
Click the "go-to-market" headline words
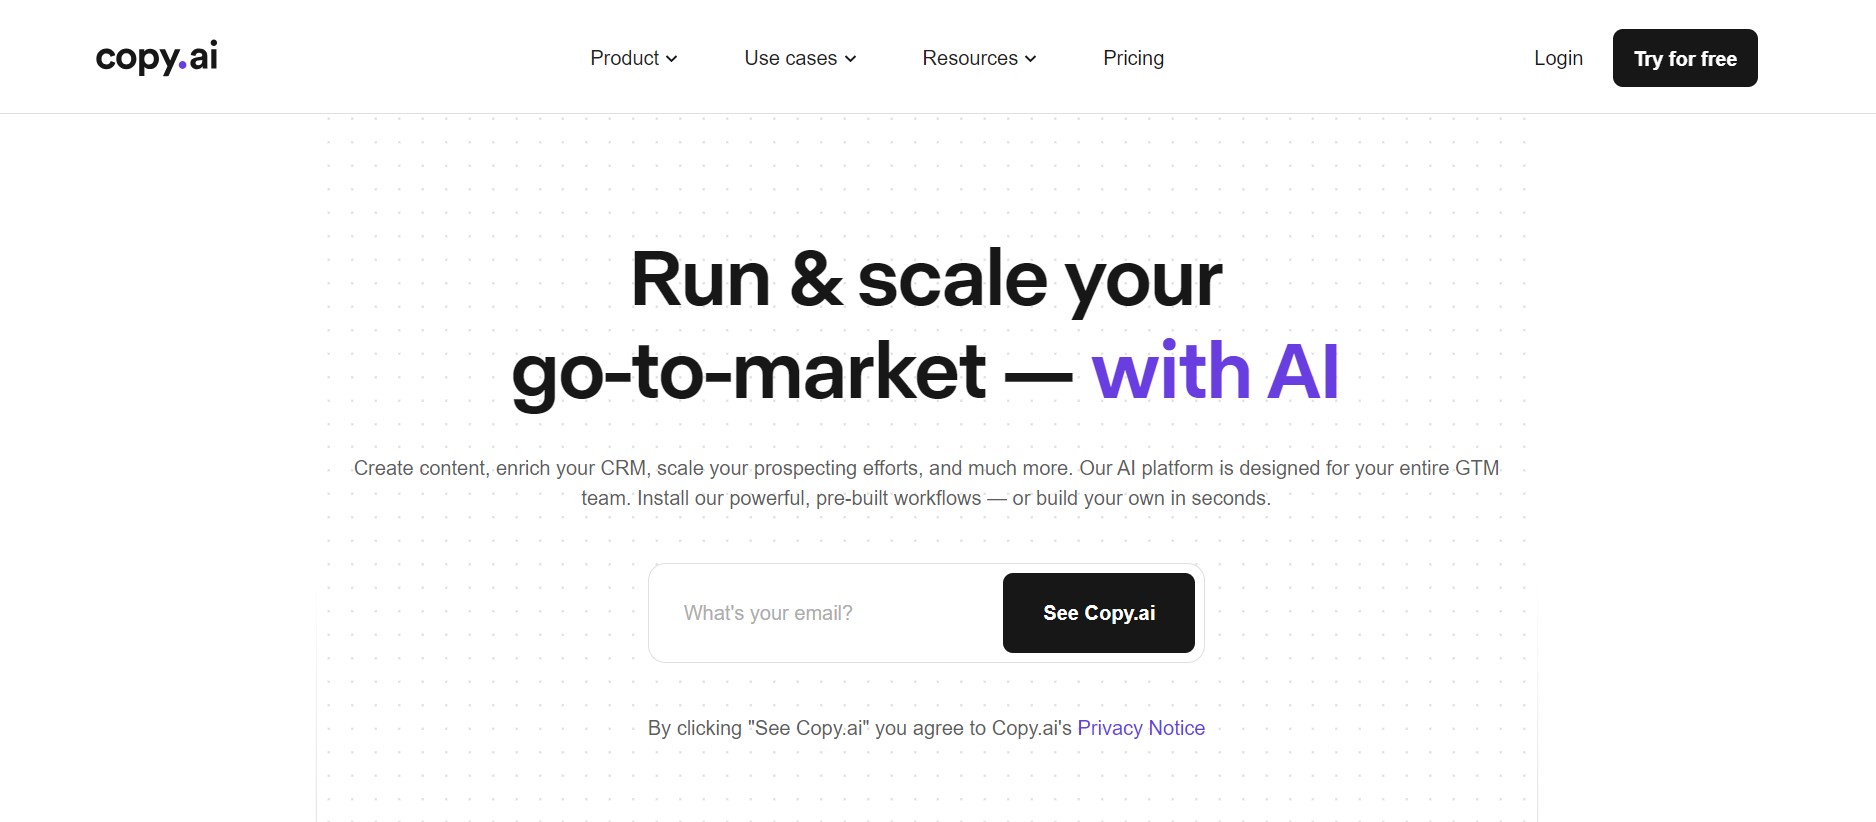tap(748, 372)
